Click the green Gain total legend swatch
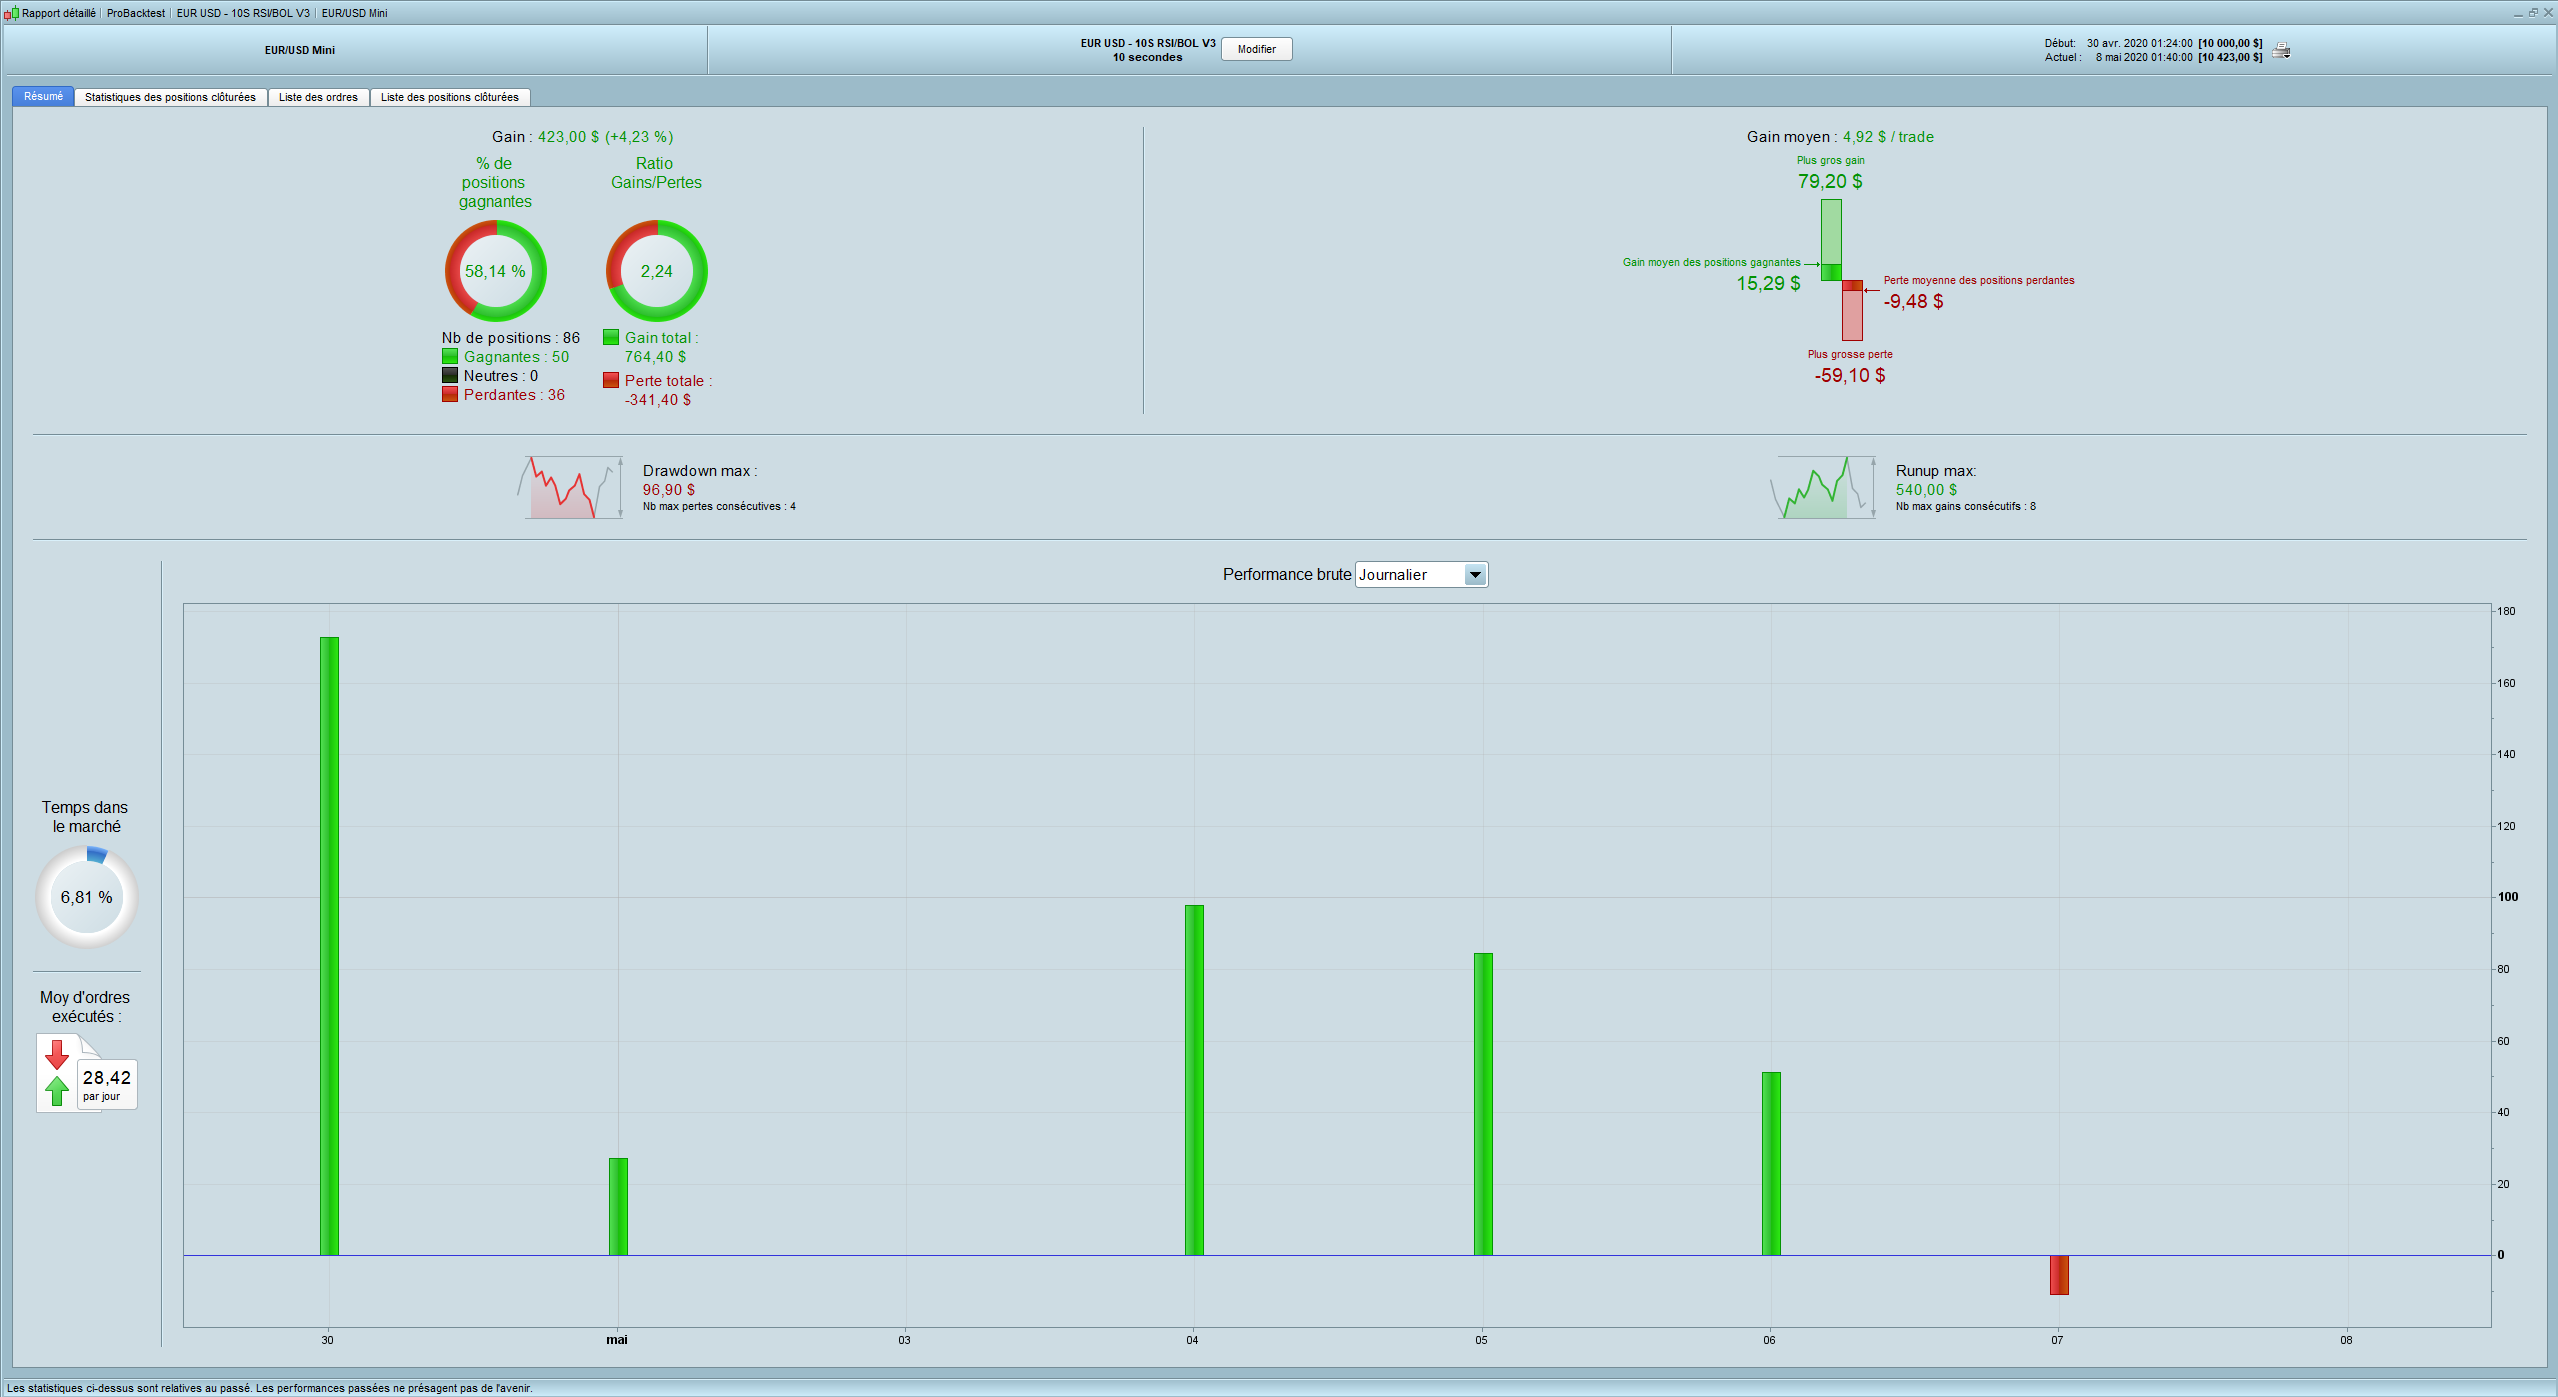Viewport: 2558px width, 1397px height. (611, 338)
